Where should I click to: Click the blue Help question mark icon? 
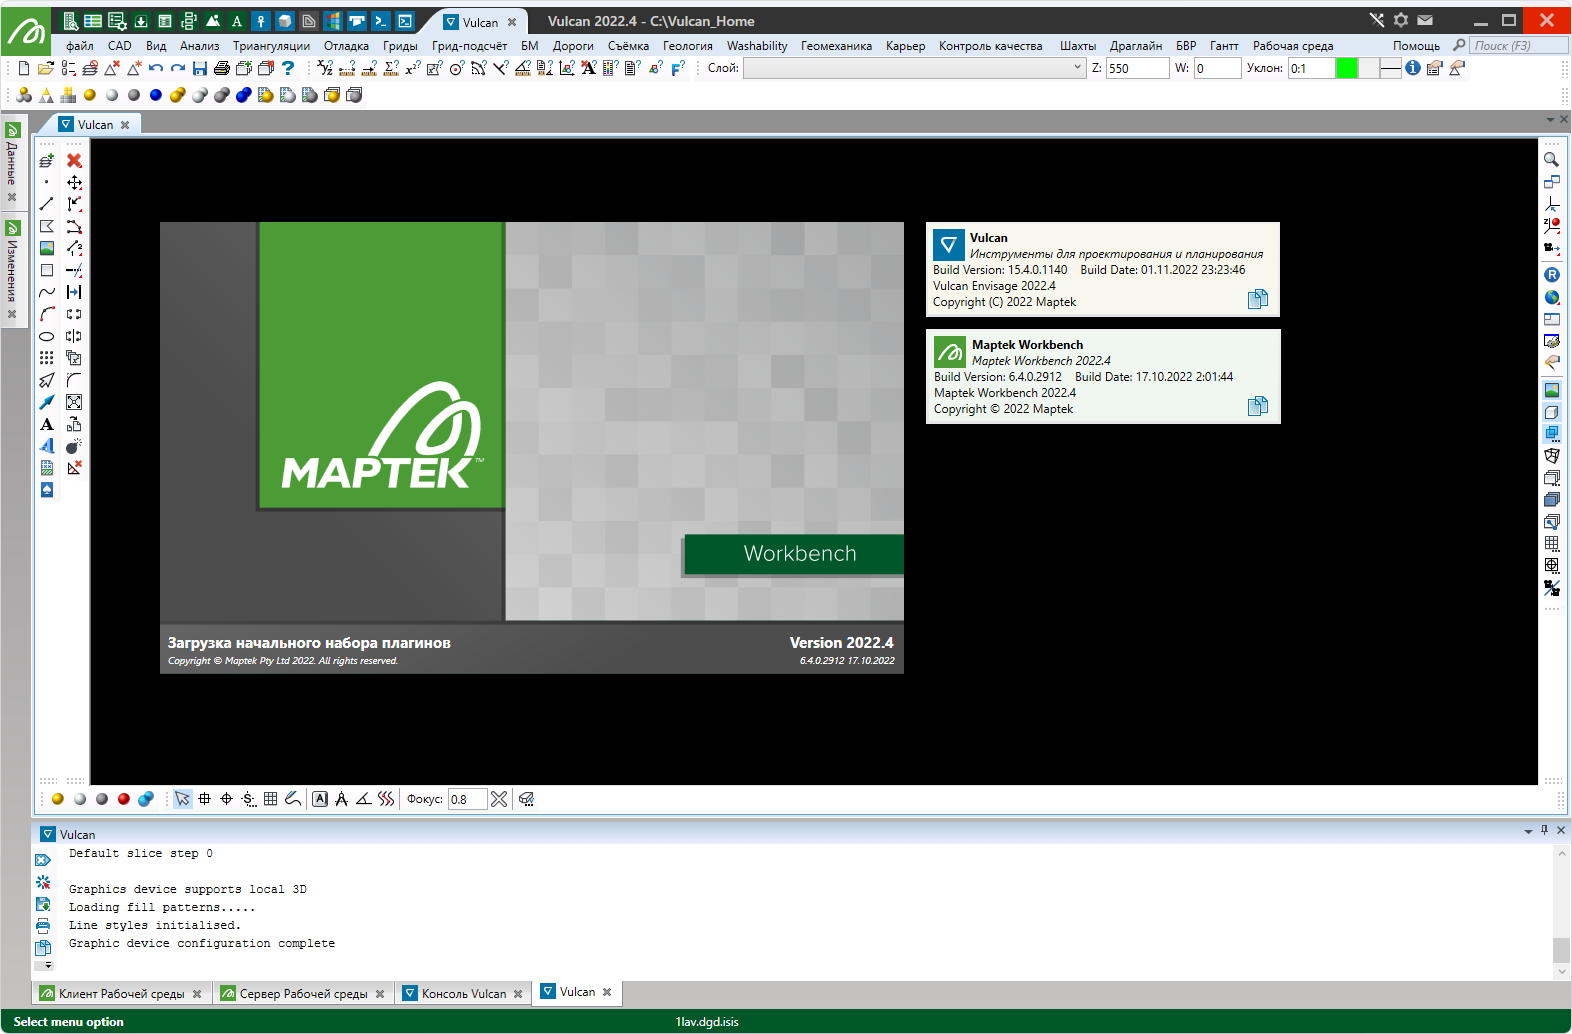point(288,68)
